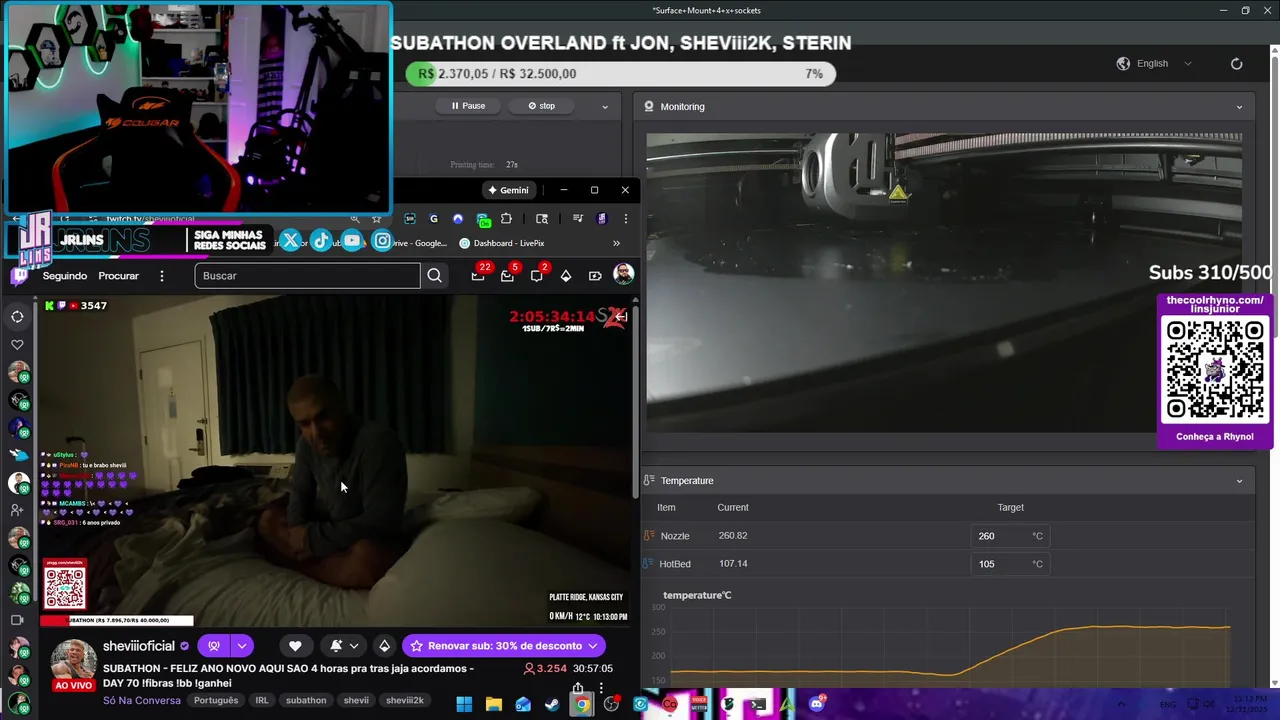Open File Explorer in taskbar
Screen dimensions: 1280x720
[x=494, y=704]
